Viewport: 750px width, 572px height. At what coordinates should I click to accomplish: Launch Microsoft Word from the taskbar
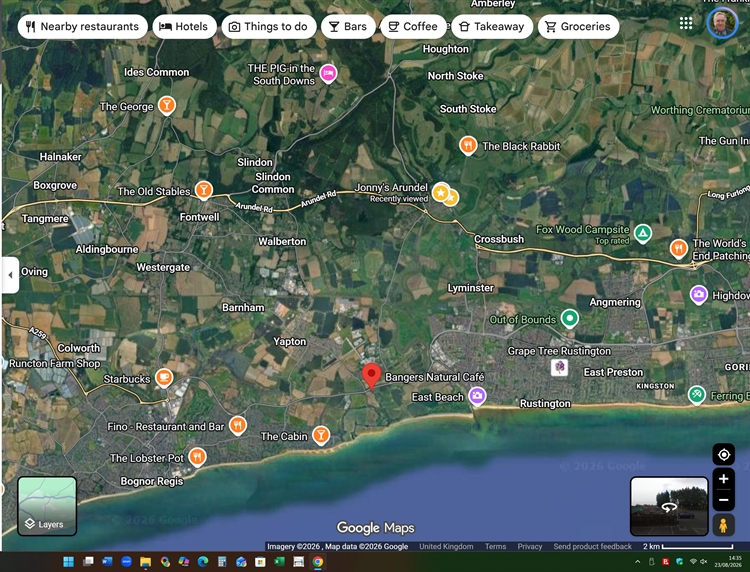[x=107, y=561]
